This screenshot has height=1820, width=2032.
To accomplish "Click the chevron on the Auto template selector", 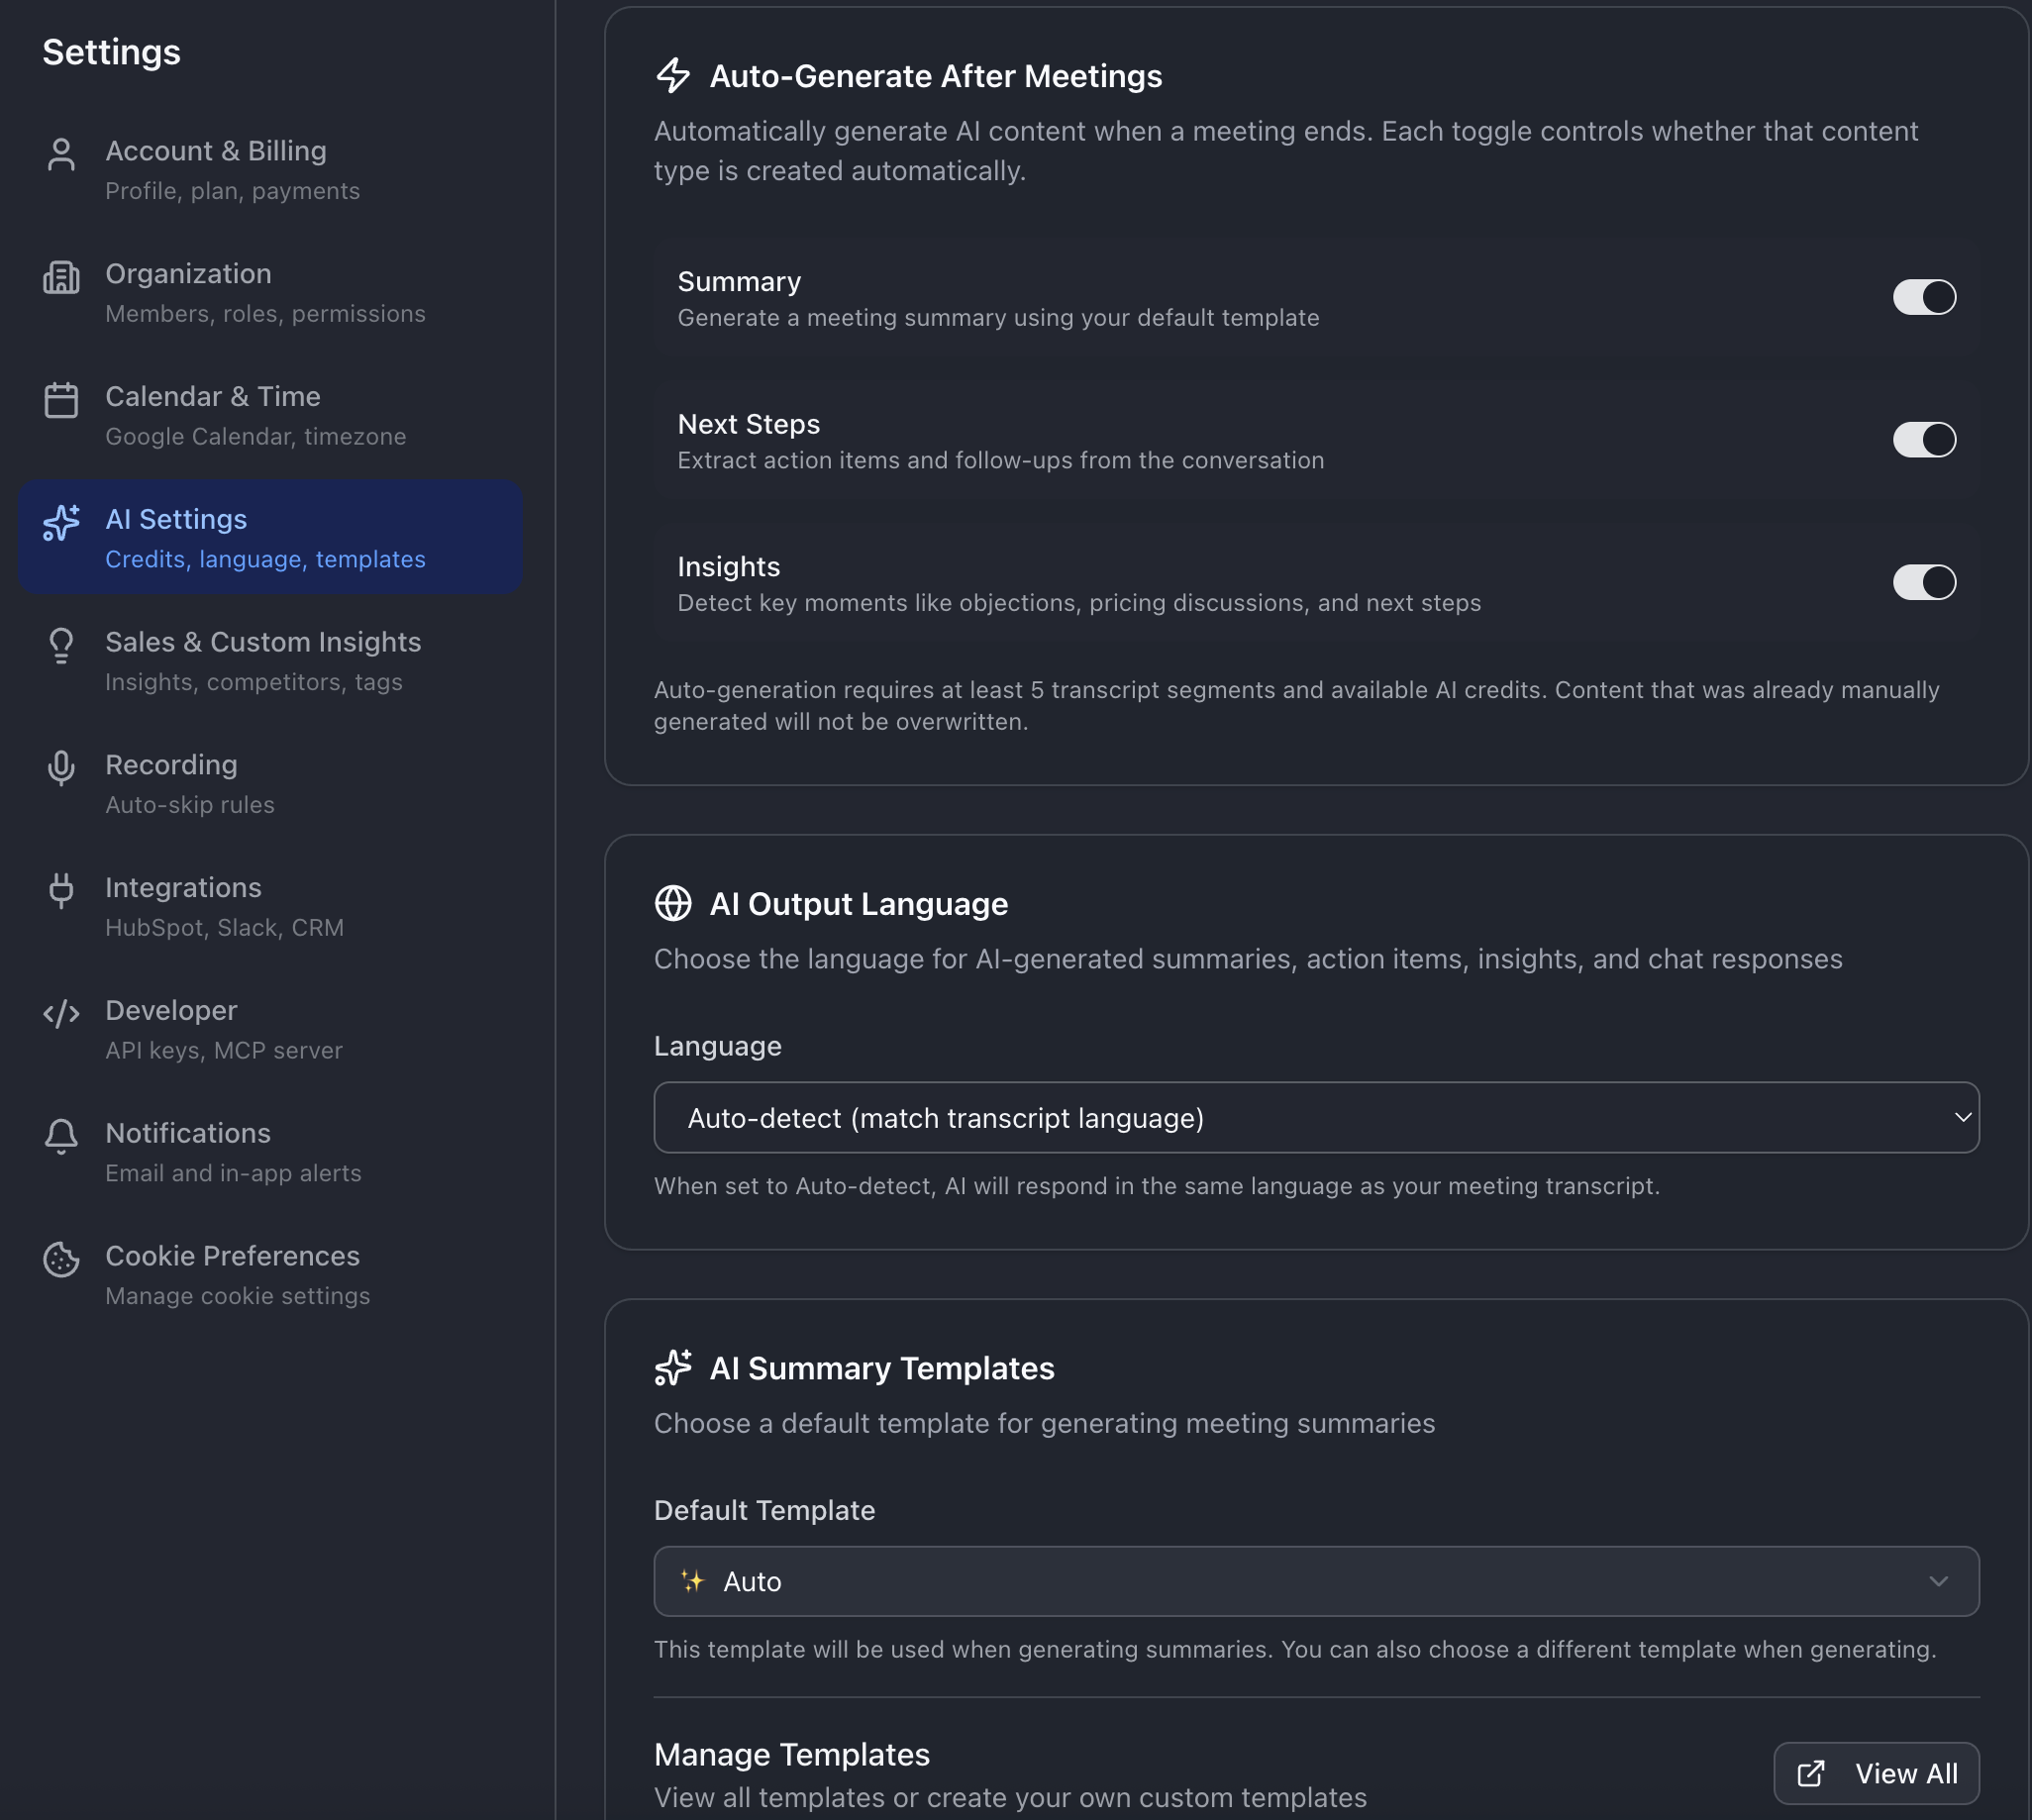I will pyautogui.click(x=1938, y=1581).
